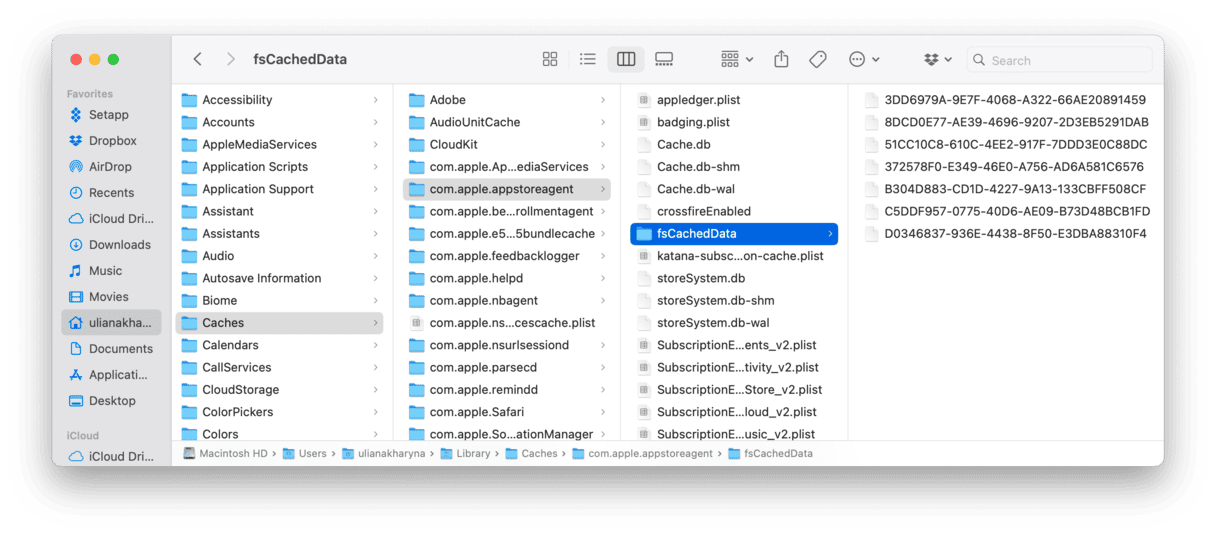Open the More actions menu
This screenshot has height=535, width=1216.
tap(864, 59)
